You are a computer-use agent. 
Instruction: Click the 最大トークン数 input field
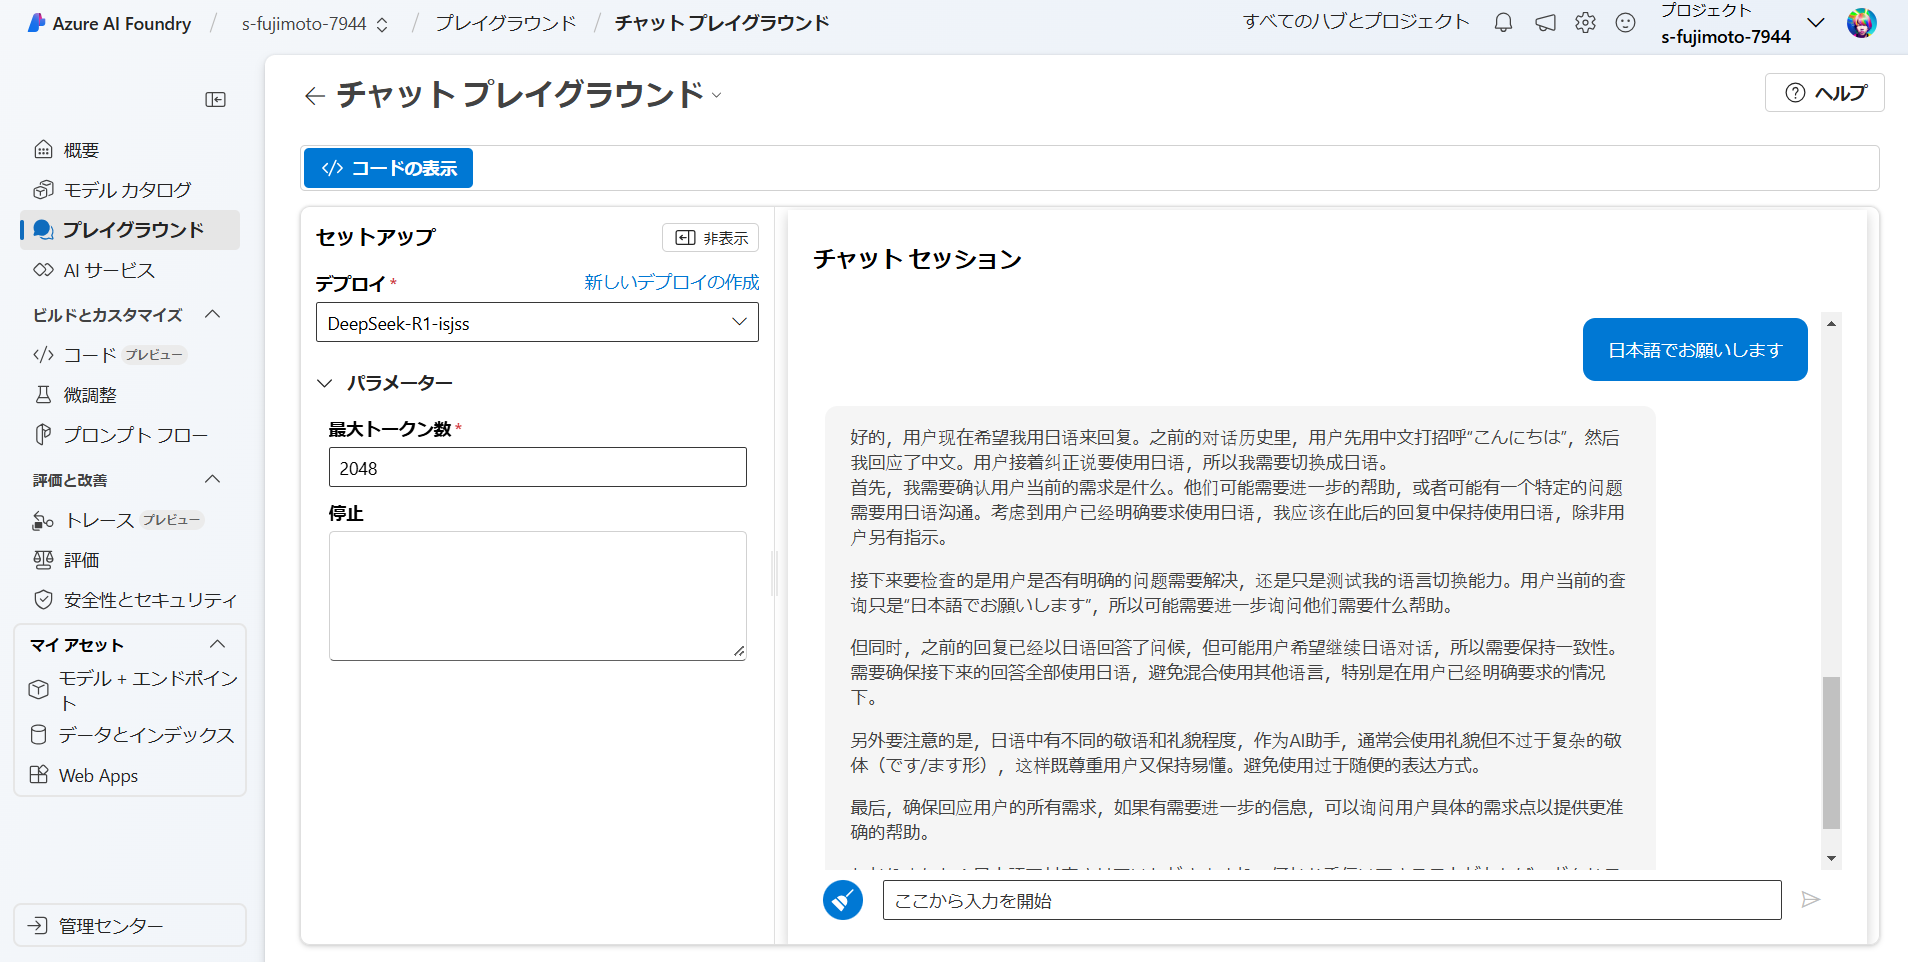pyautogui.click(x=538, y=467)
